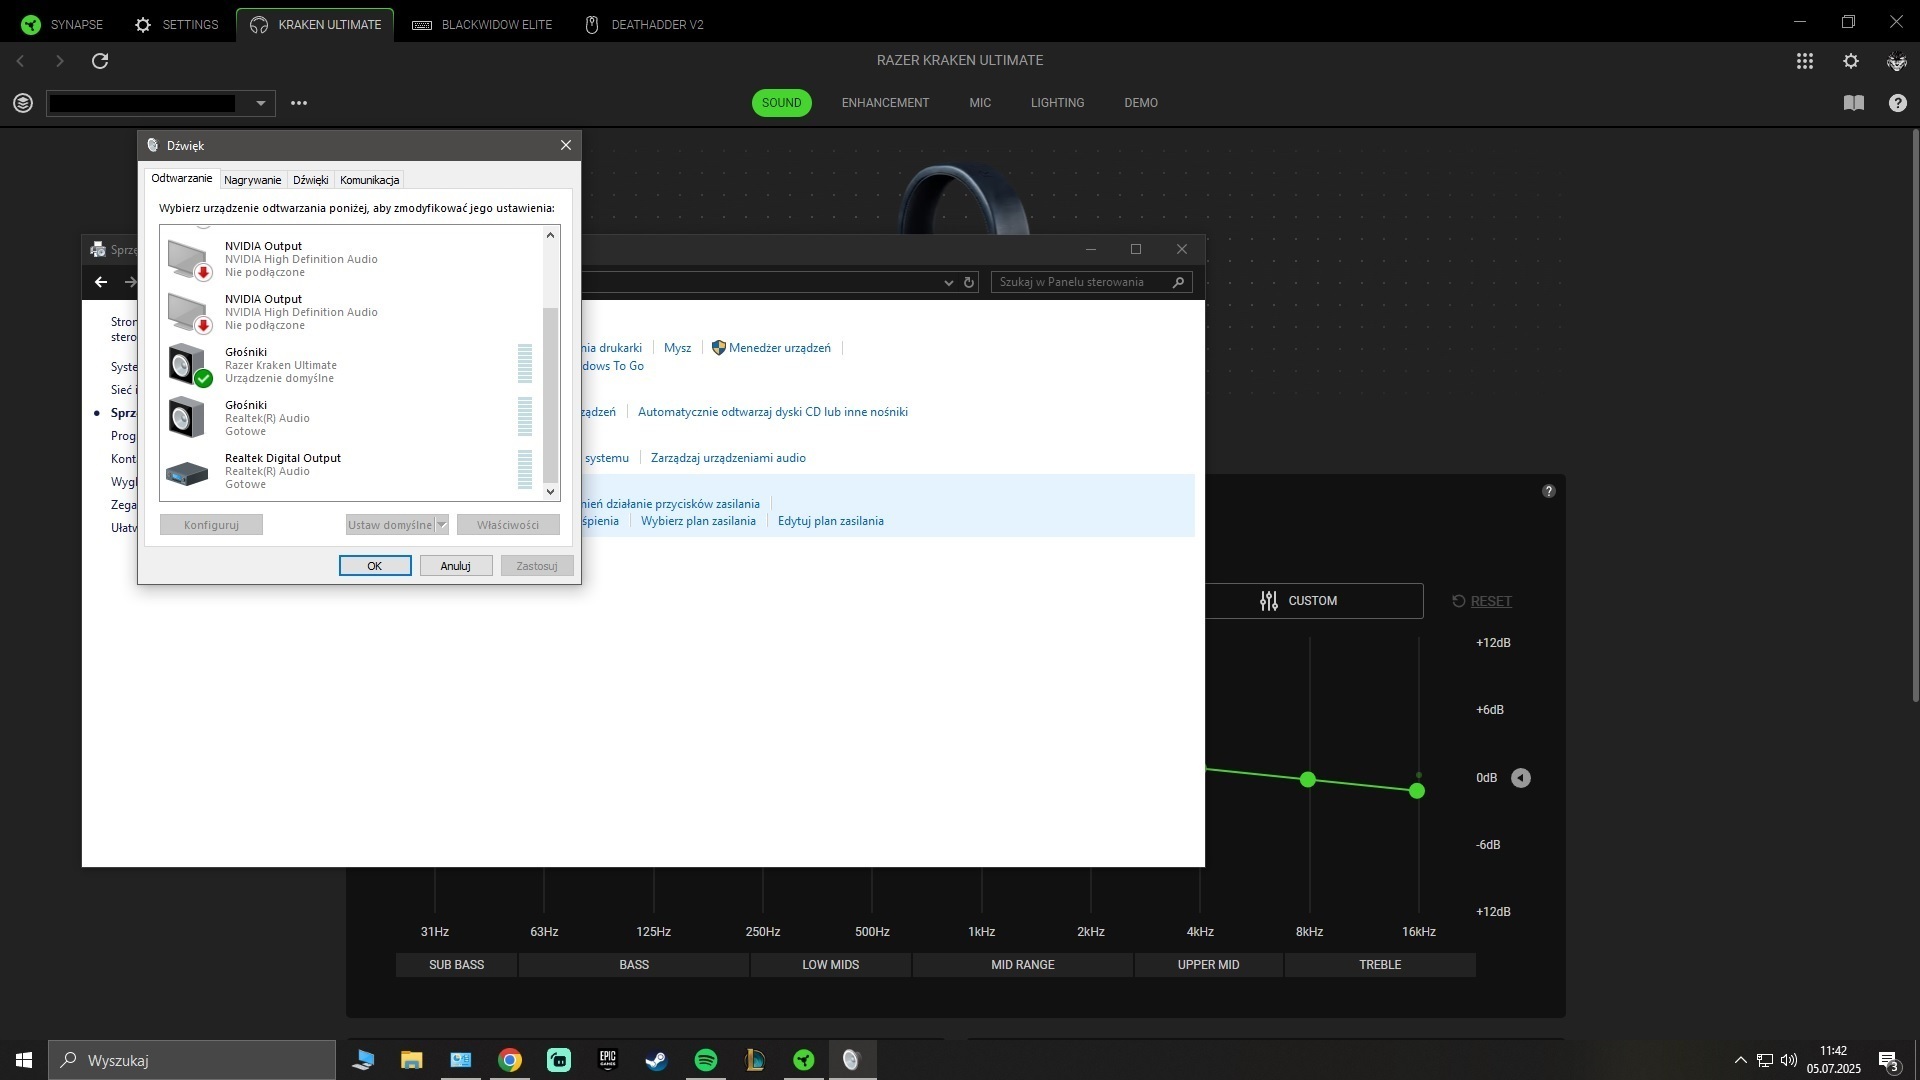Click the equalizer RESET link

click(x=1481, y=601)
